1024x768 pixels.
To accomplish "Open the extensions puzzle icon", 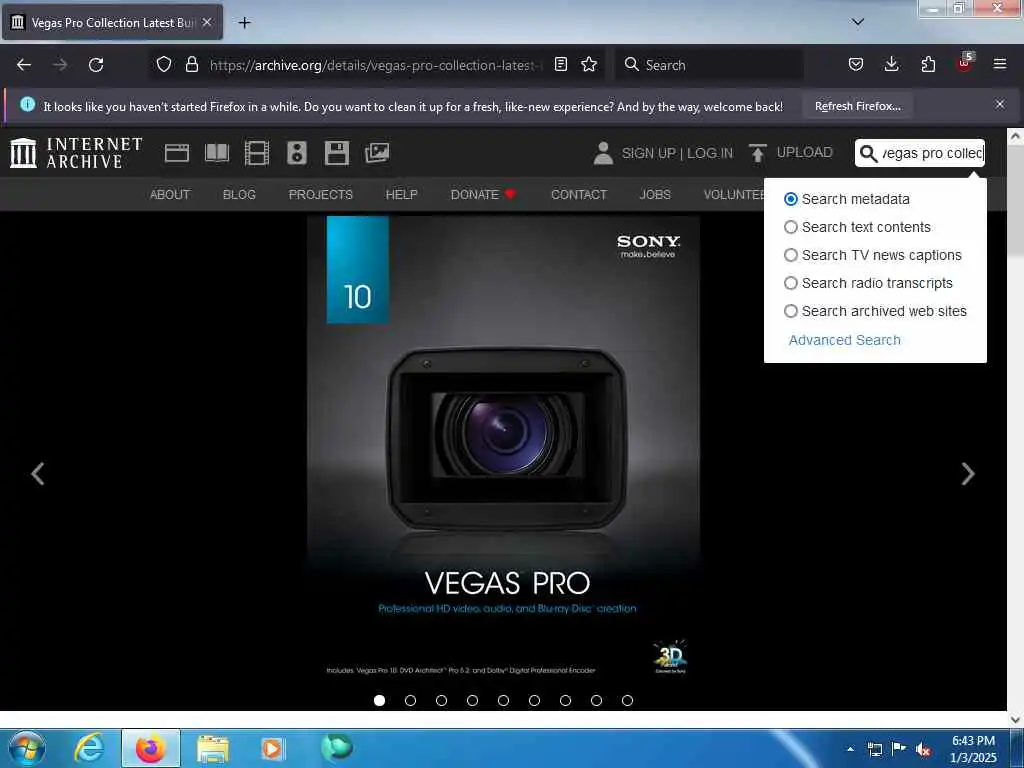I will click(928, 64).
